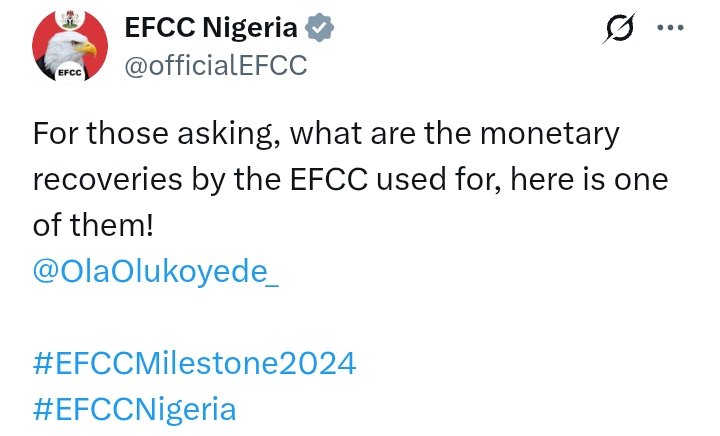Click the eagle's yellow beak in avatar
The image size is (720, 436).
[x=88, y=48]
